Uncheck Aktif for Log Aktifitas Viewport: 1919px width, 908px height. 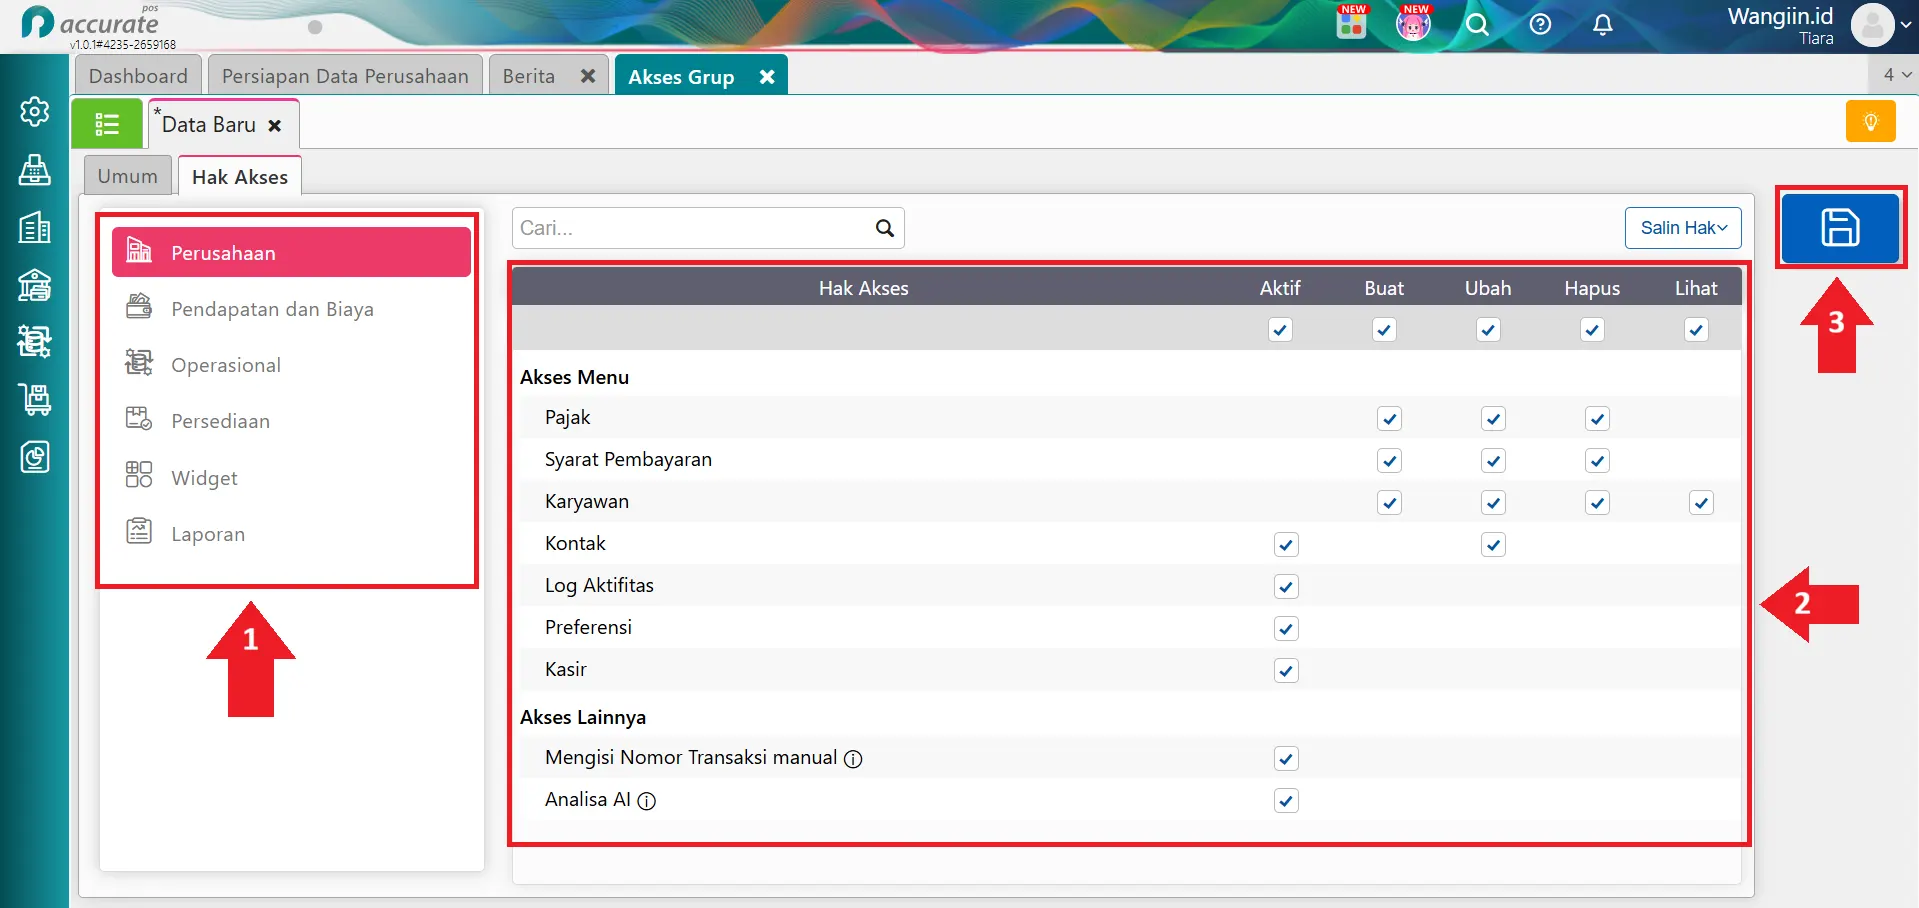(1286, 587)
